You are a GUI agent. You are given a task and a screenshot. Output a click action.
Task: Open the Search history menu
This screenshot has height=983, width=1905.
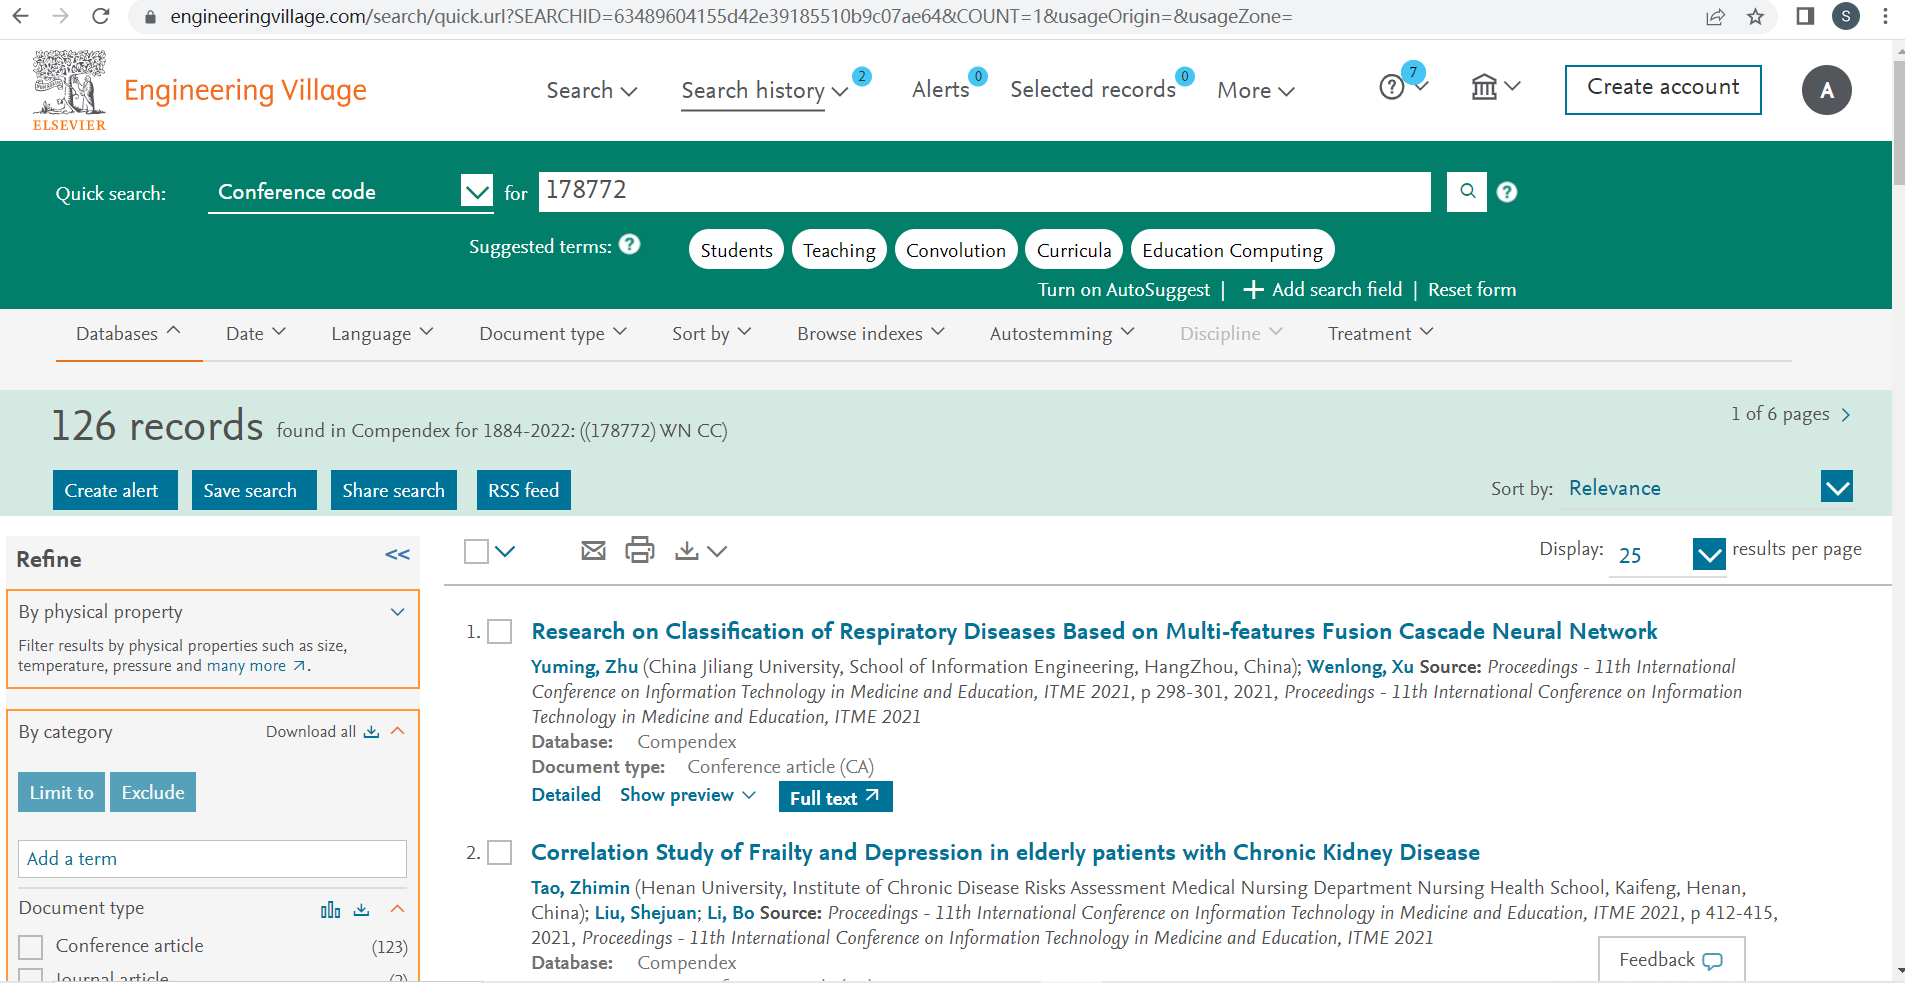point(764,90)
